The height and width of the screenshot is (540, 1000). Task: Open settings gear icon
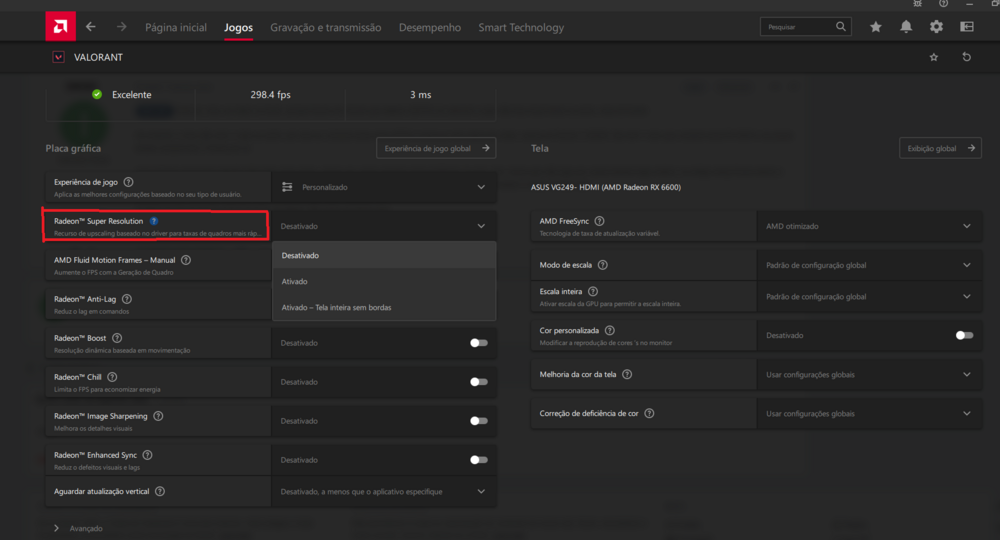pyautogui.click(x=936, y=27)
